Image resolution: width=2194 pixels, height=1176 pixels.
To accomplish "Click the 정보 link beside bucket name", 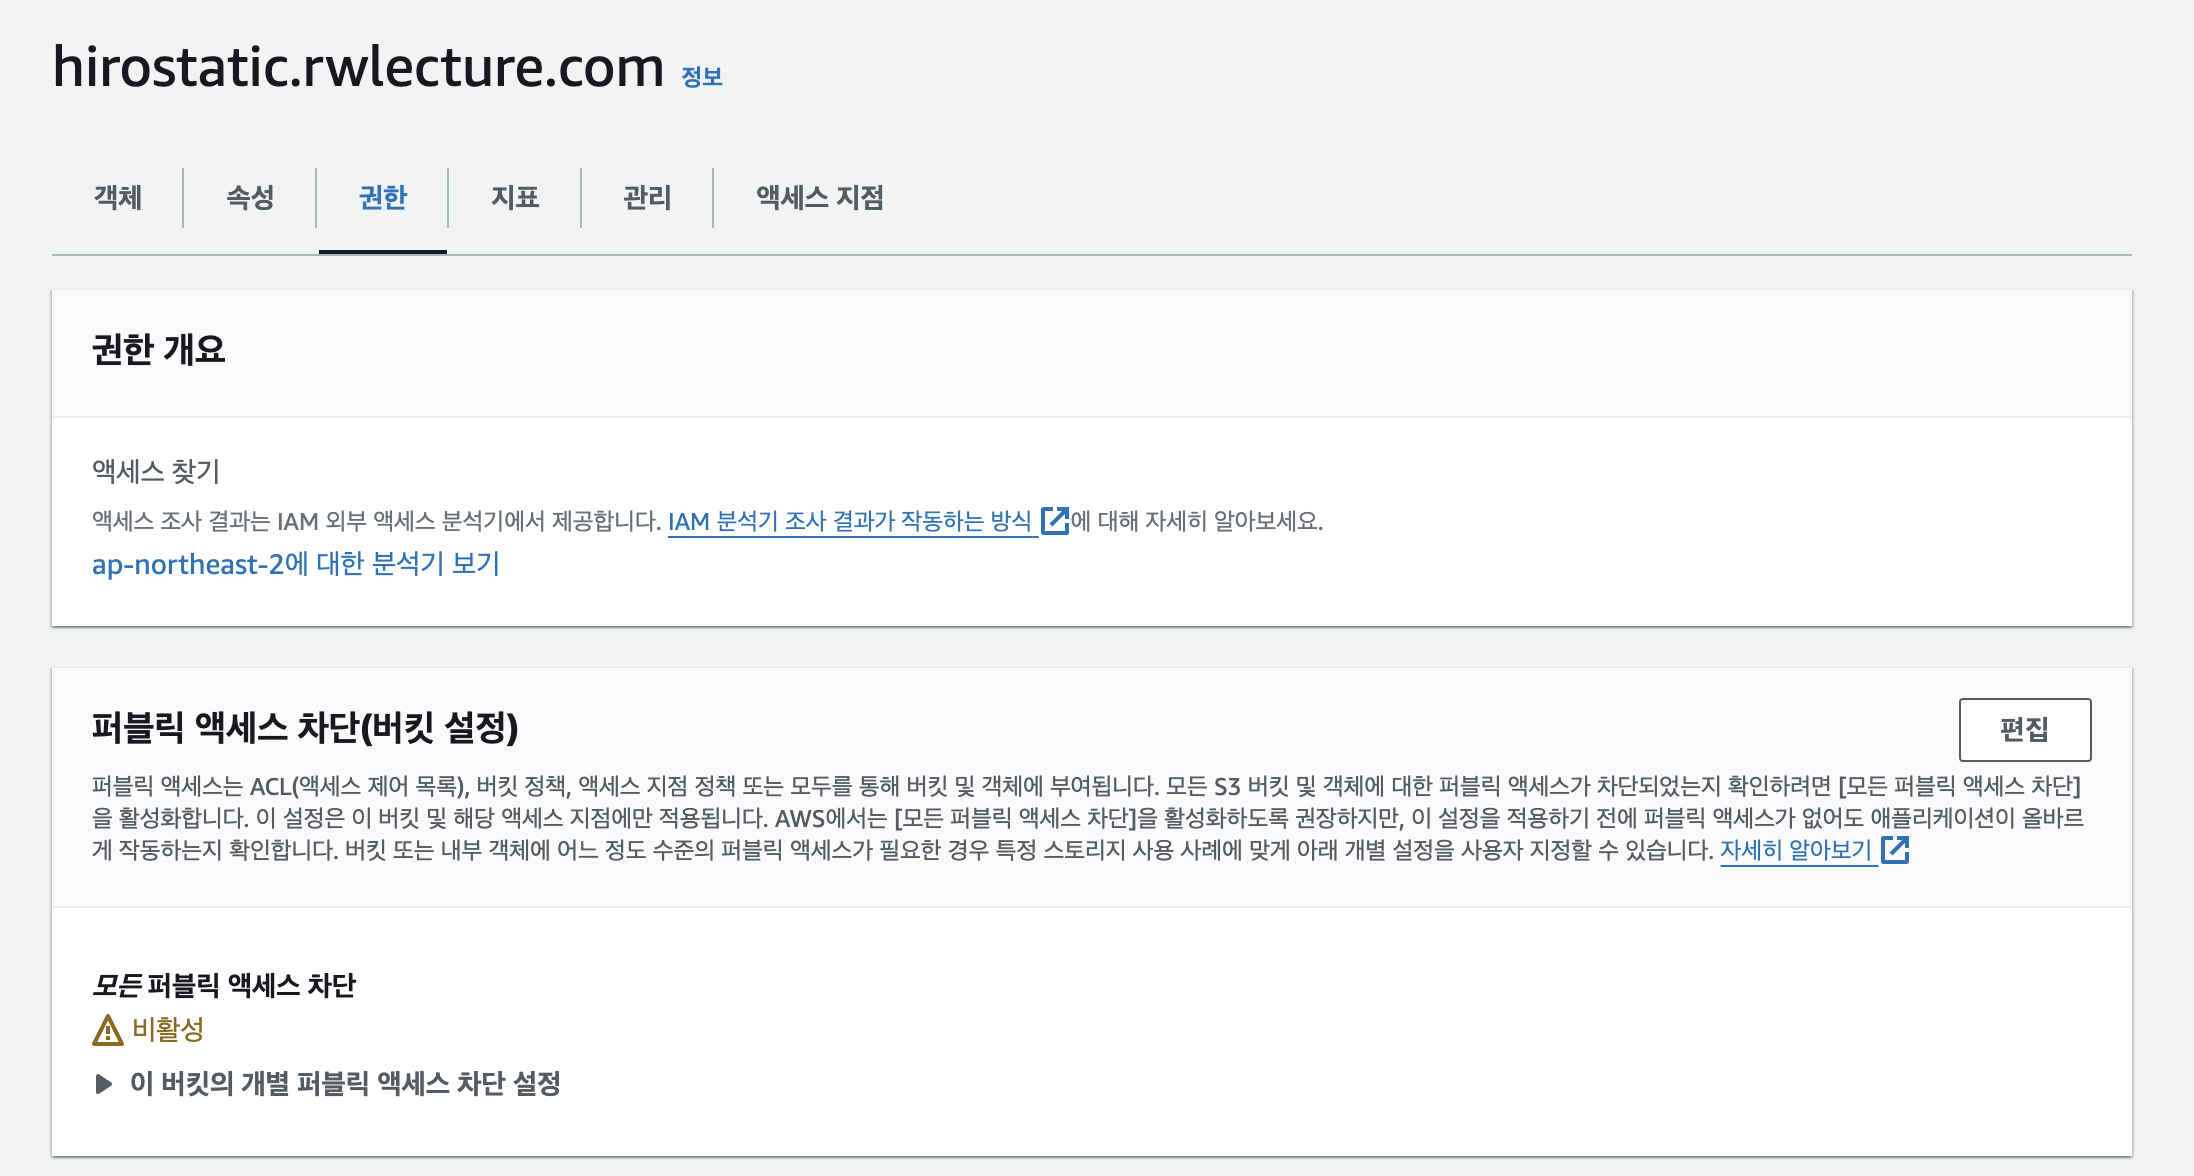I will [702, 77].
